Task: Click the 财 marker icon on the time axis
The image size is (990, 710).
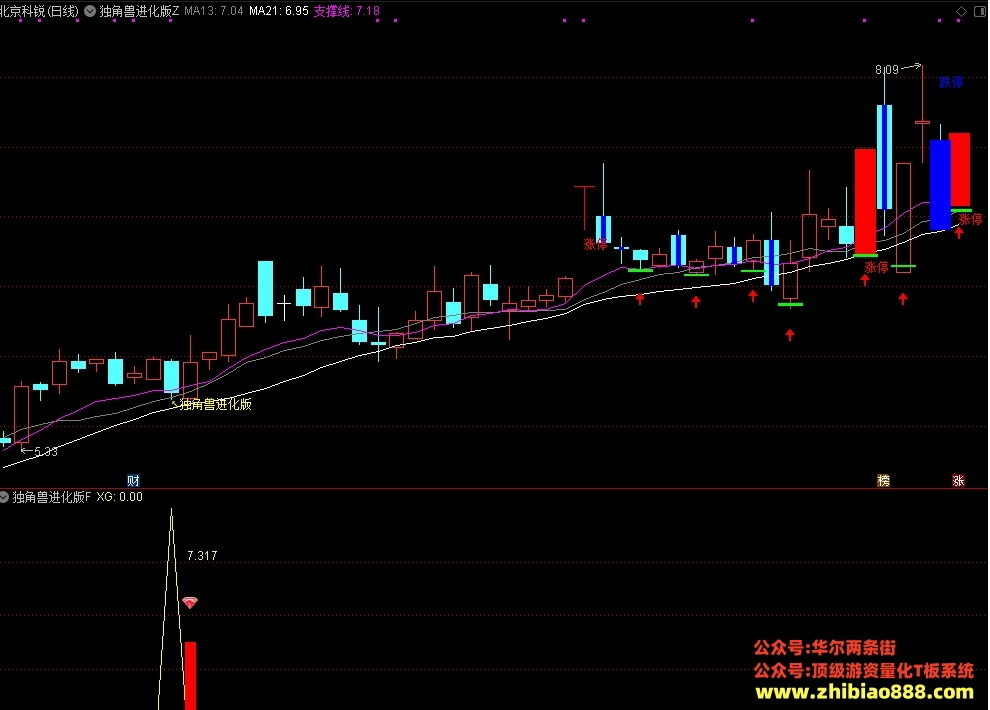Action: [x=133, y=481]
